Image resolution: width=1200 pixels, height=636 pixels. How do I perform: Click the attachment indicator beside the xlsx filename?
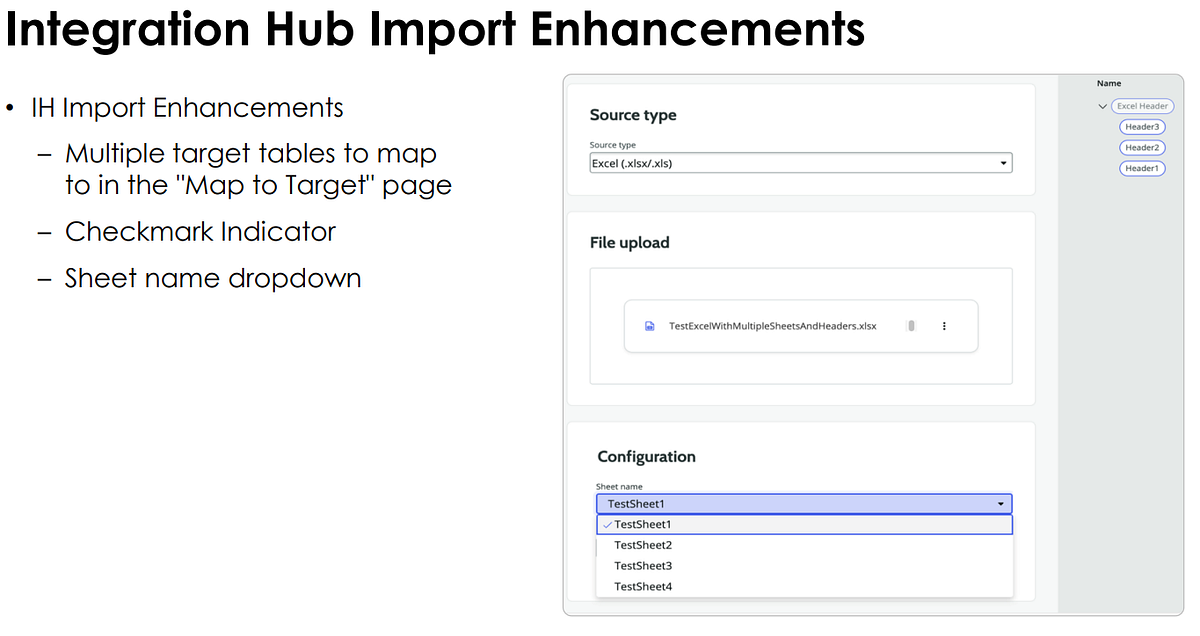point(911,325)
